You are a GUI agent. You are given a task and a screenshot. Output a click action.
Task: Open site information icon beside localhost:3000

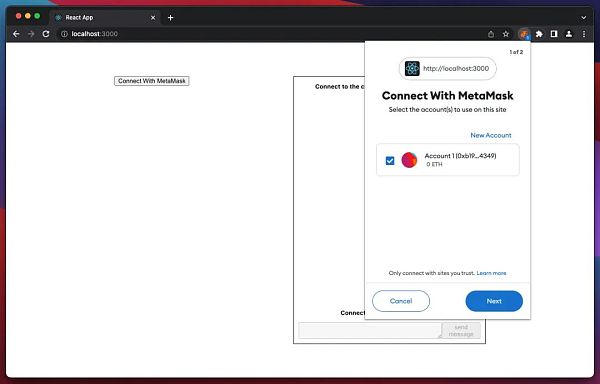coord(64,34)
